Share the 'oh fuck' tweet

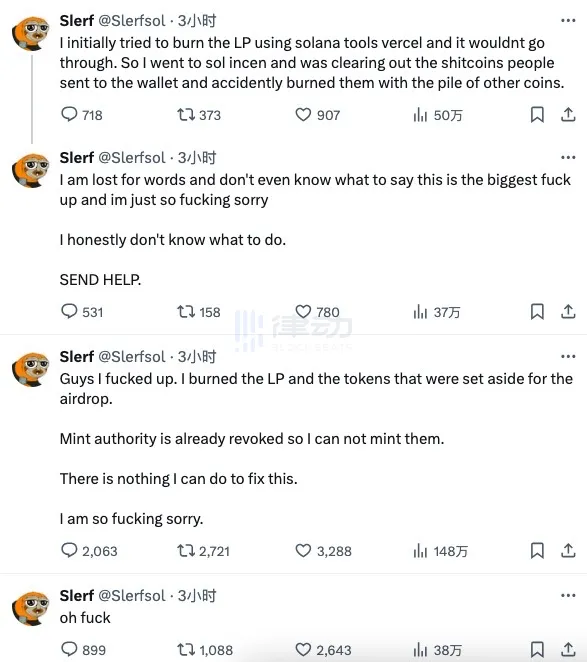(568, 649)
